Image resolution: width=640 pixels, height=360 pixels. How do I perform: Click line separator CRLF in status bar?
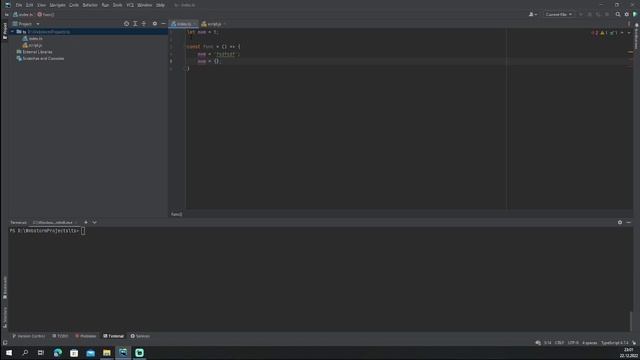pos(559,343)
